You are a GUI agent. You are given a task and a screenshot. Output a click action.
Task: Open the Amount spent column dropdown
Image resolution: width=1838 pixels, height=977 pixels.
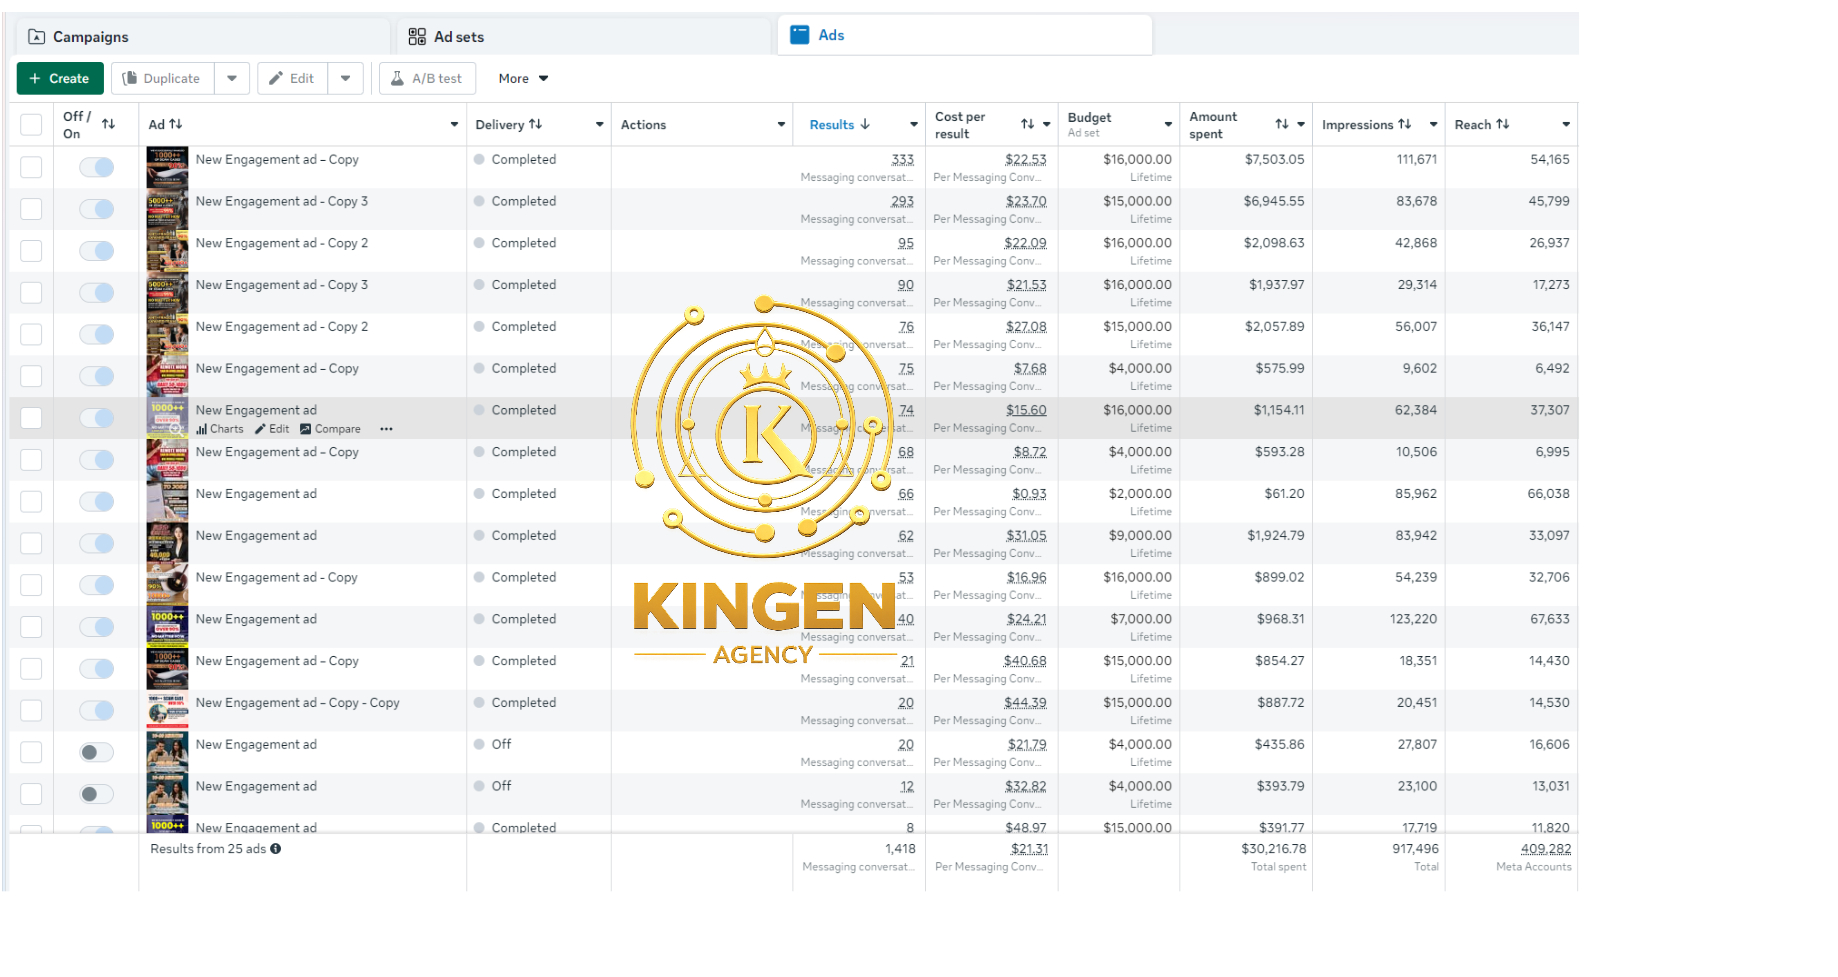[1301, 125]
